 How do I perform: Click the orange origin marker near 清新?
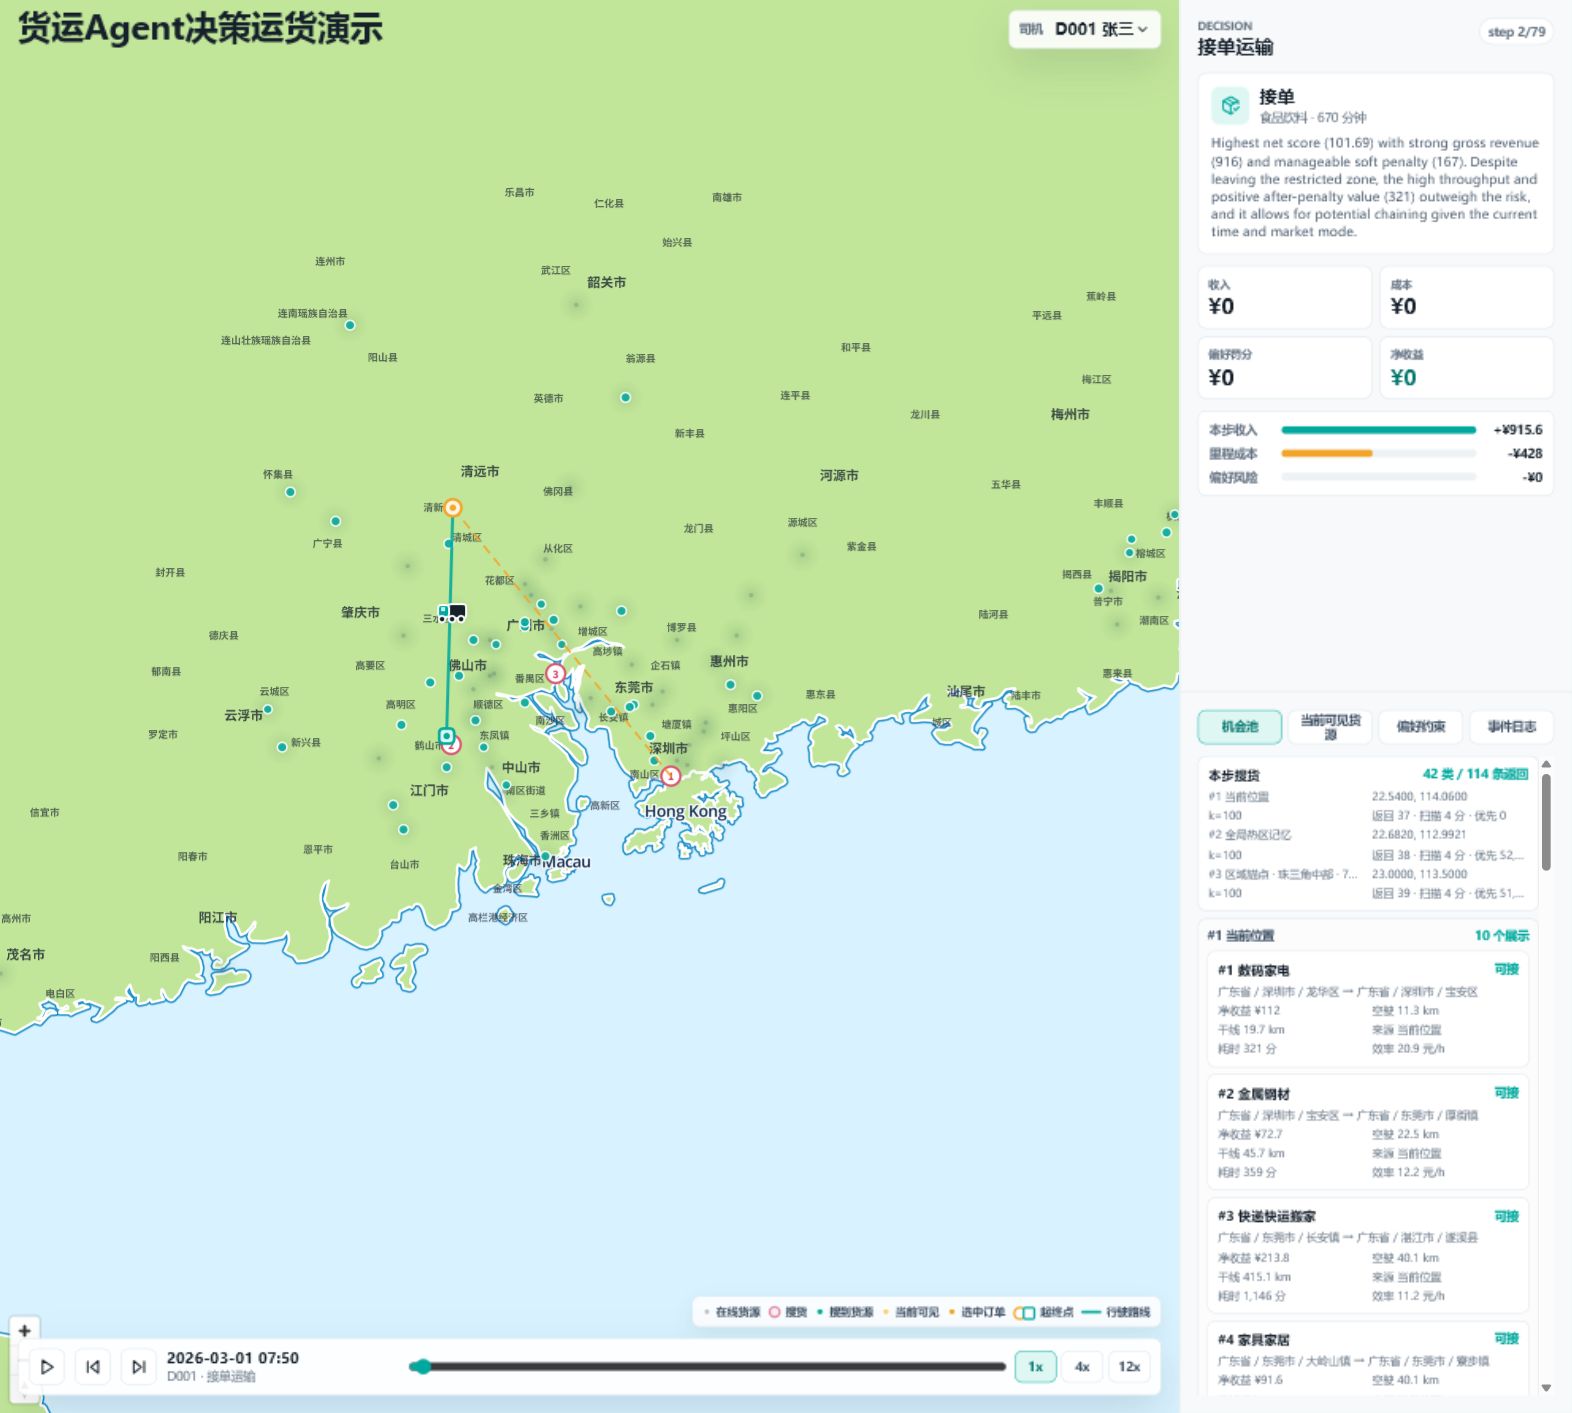pyautogui.click(x=453, y=508)
